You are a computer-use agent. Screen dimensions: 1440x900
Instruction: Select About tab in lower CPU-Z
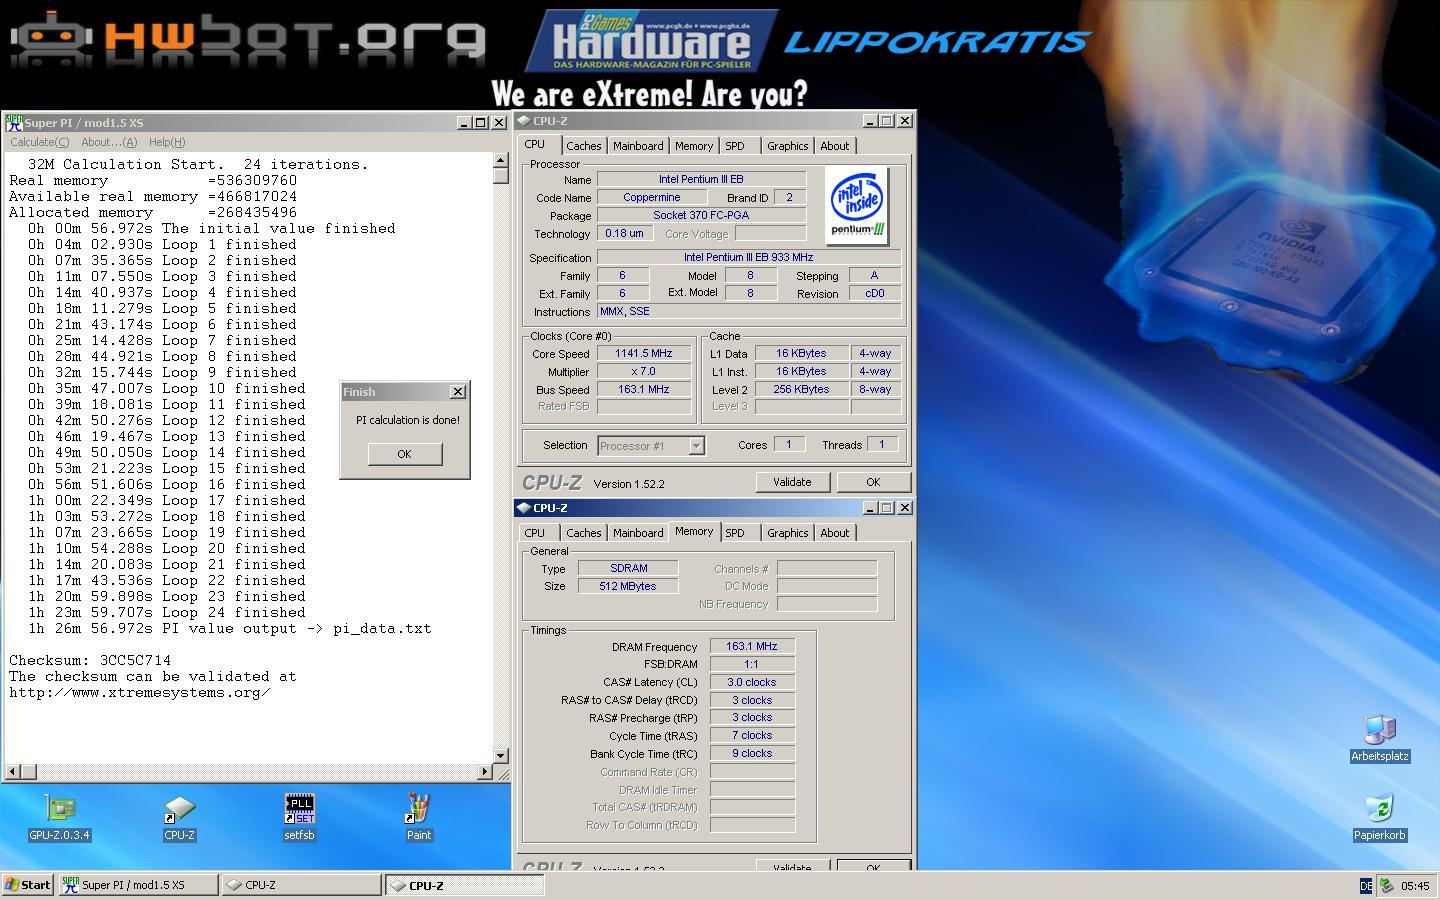pyautogui.click(x=835, y=533)
